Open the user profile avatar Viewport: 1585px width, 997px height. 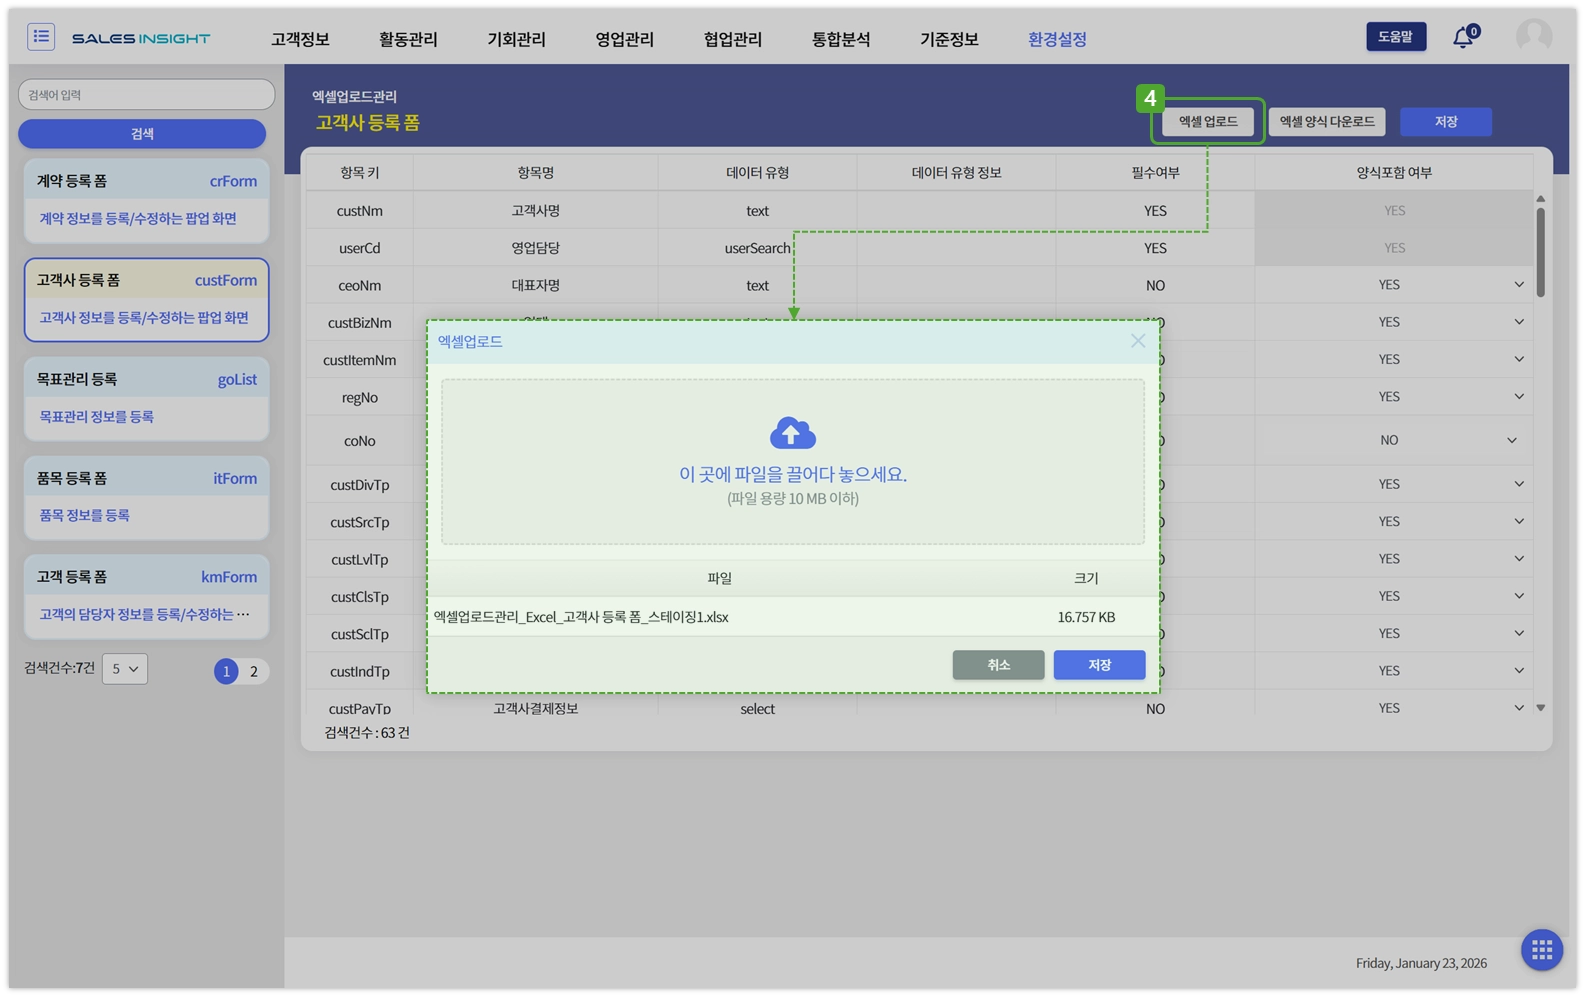pos(1533,36)
